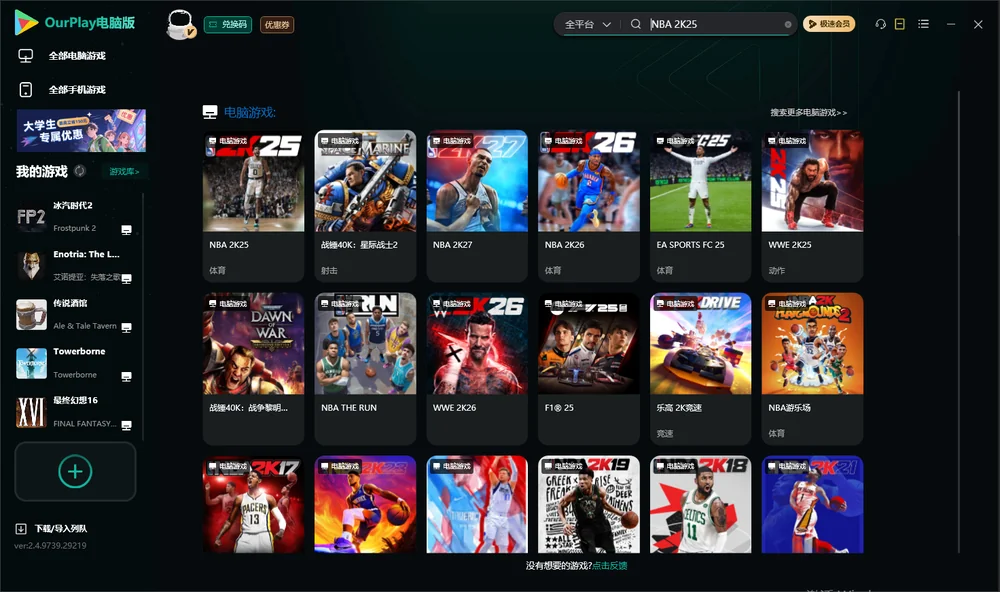
Task: Click the PC icon on Ale & Tale Tavern row
Action: click(126, 327)
